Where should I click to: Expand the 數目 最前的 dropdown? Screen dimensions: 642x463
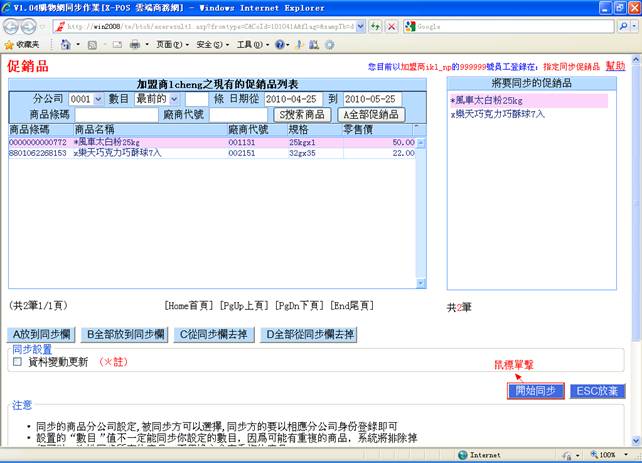coord(157,99)
